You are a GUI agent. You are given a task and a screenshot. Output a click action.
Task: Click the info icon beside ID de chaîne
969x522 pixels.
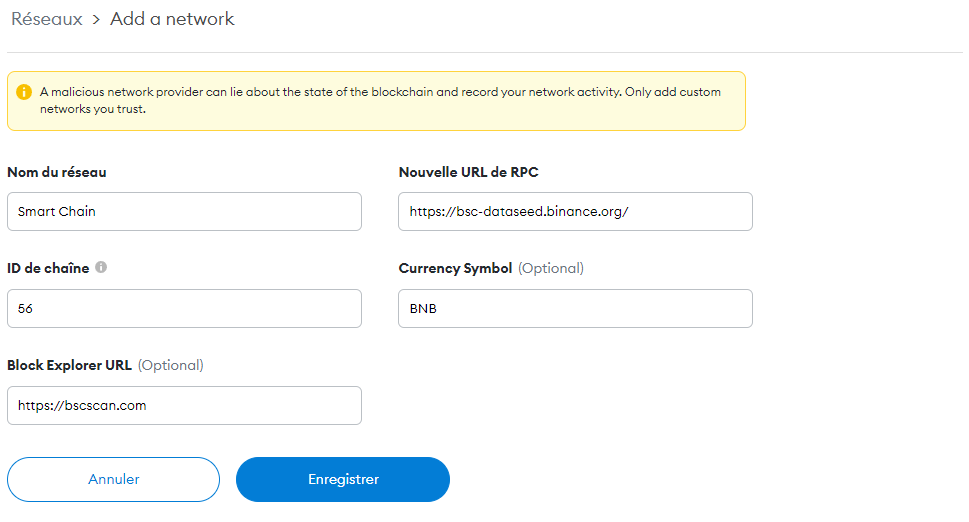pyautogui.click(x=101, y=268)
